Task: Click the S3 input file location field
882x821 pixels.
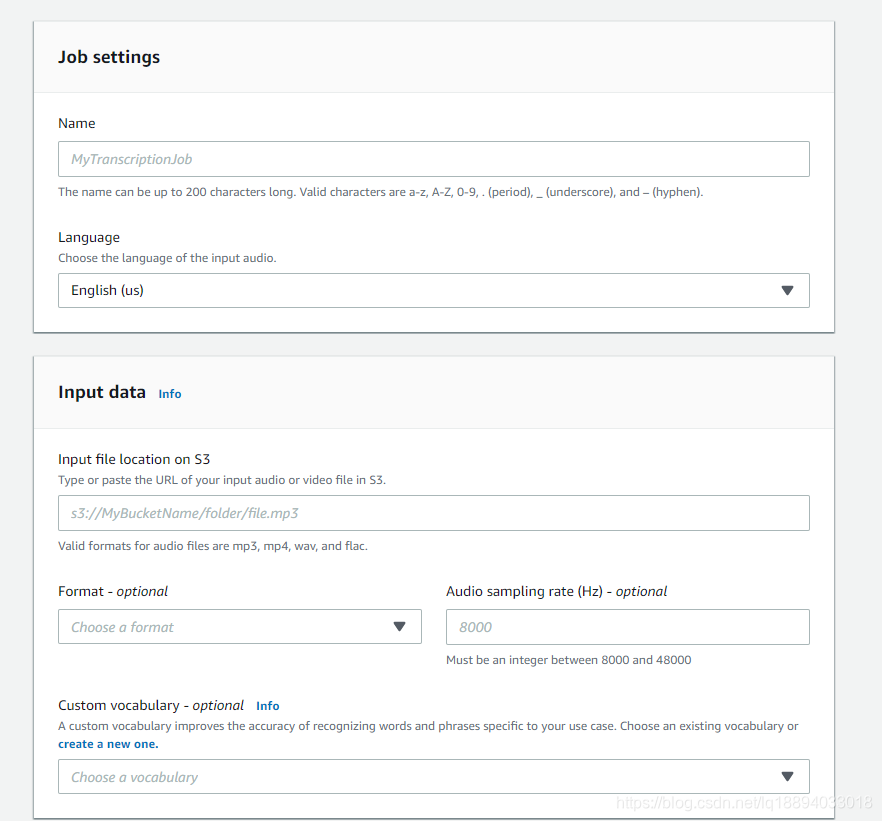Action: (x=433, y=513)
